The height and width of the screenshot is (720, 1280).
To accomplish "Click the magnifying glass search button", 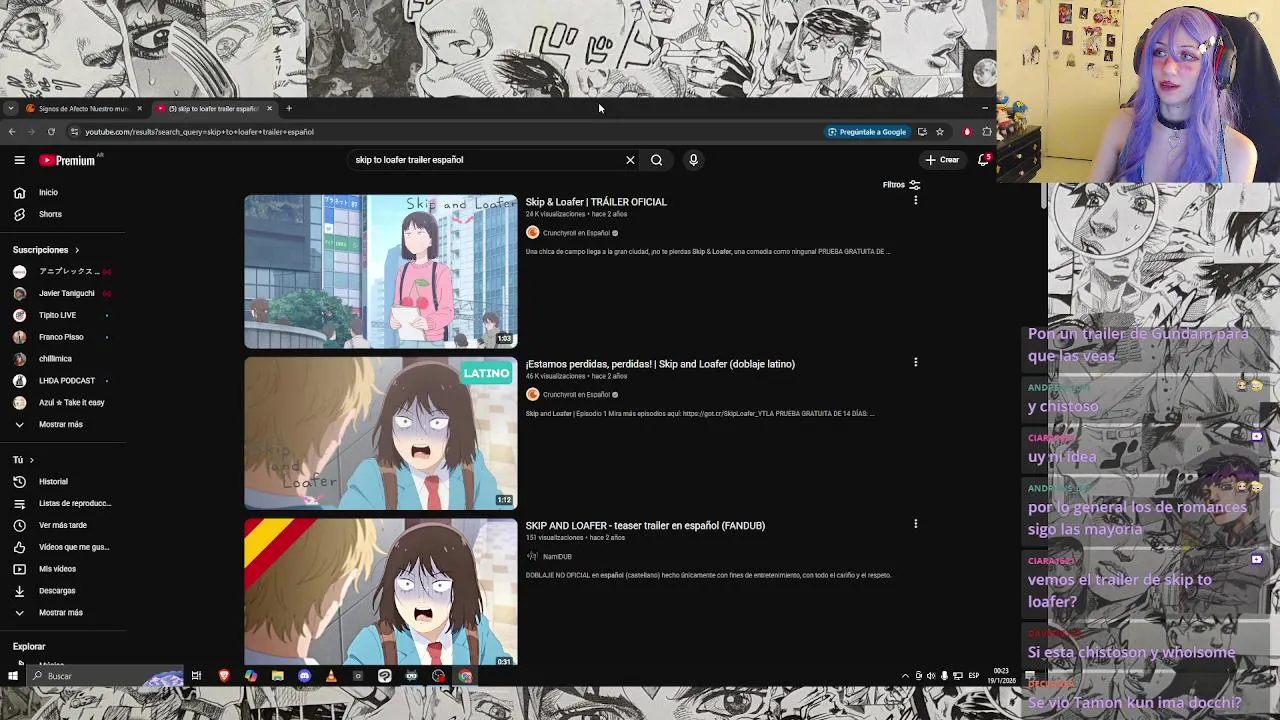I will (x=656, y=160).
